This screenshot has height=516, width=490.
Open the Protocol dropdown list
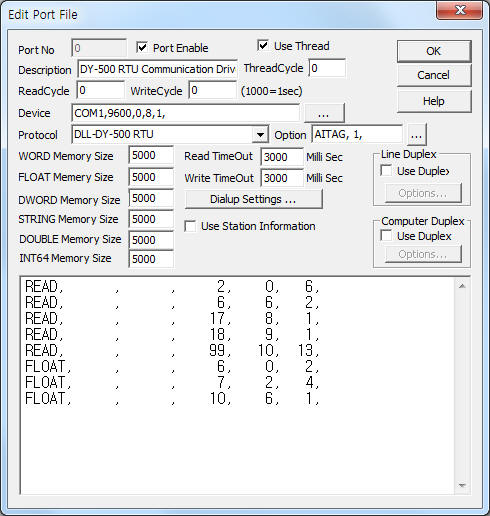click(260, 135)
